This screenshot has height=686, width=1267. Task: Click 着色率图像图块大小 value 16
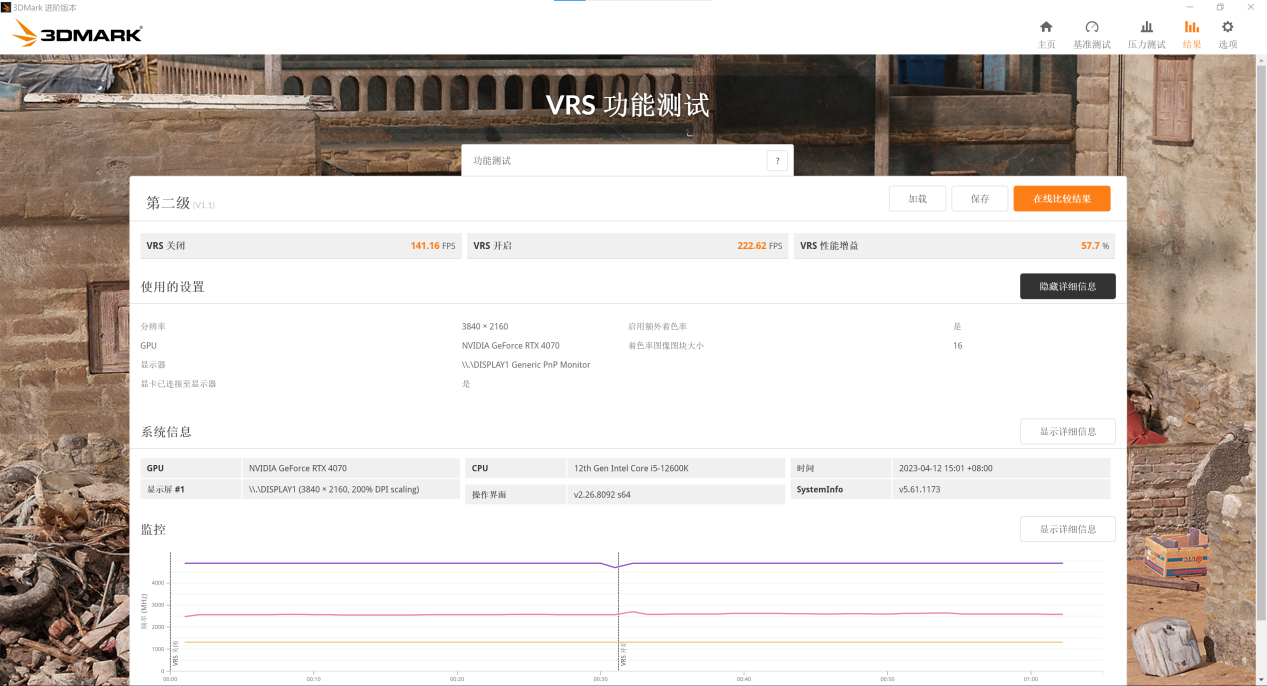click(x=957, y=346)
